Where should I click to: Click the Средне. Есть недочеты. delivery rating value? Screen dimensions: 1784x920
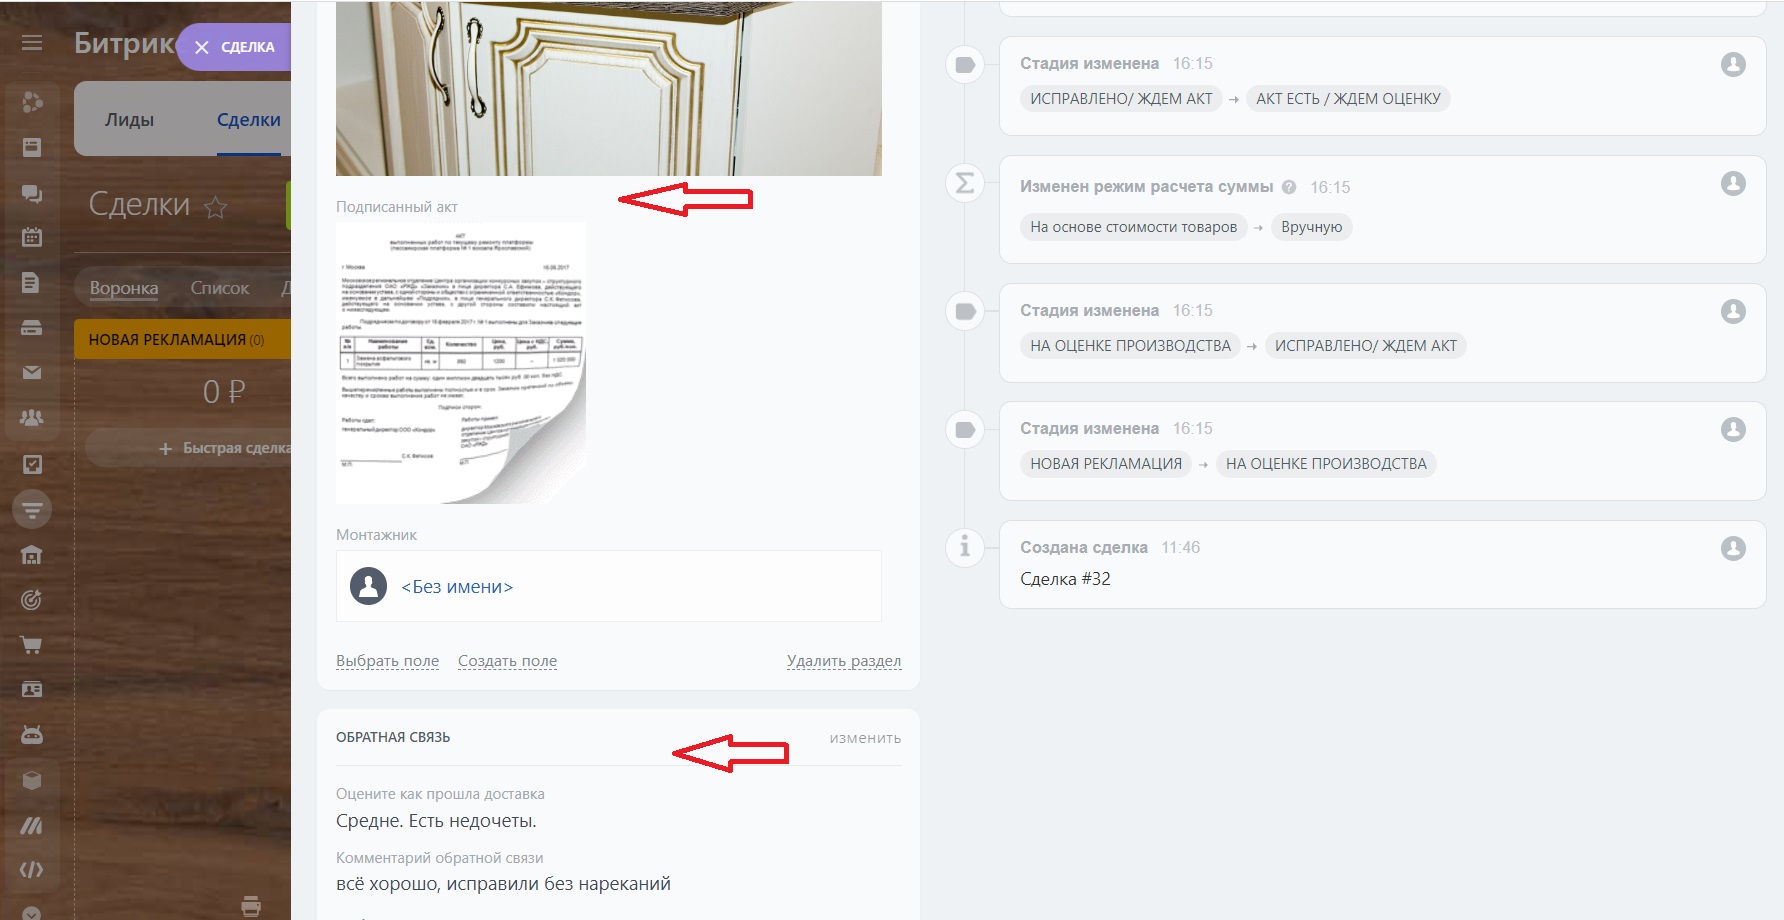pos(436,821)
